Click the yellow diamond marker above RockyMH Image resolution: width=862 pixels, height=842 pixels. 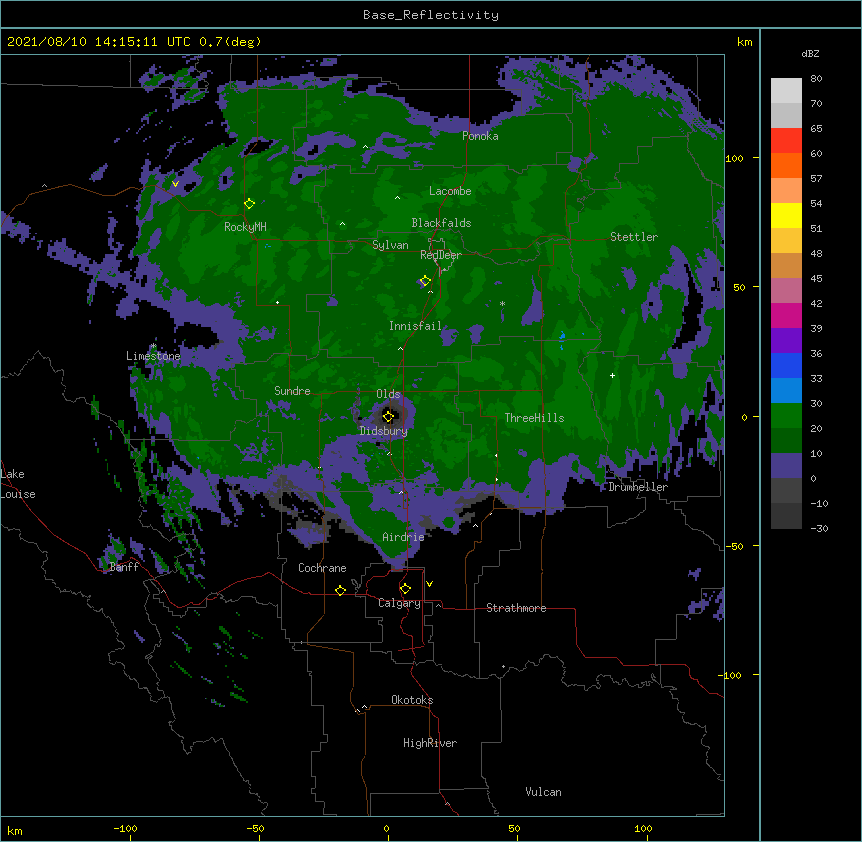pyautogui.click(x=250, y=204)
